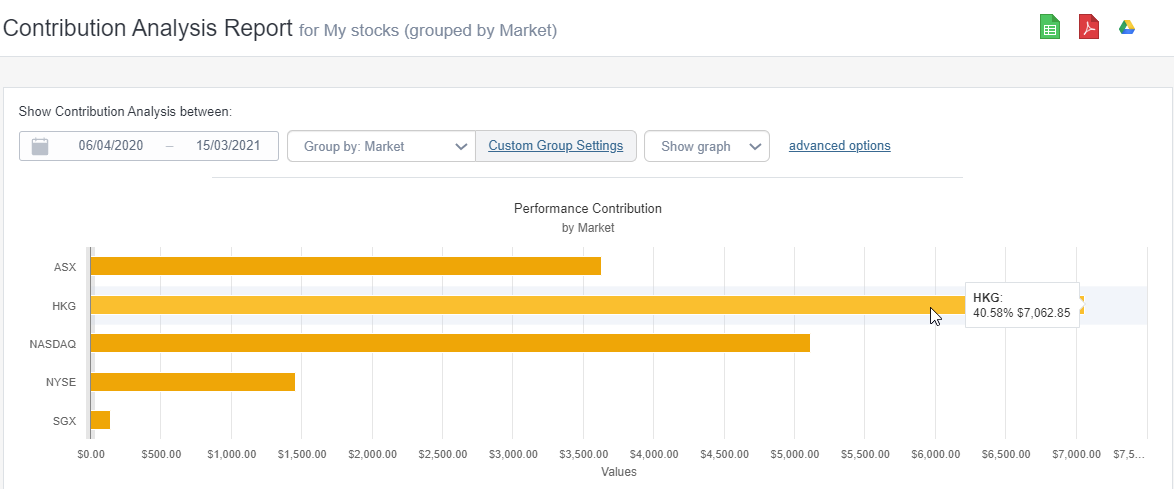
Task: Open the Show graph dropdown
Action: click(x=706, y=146)
